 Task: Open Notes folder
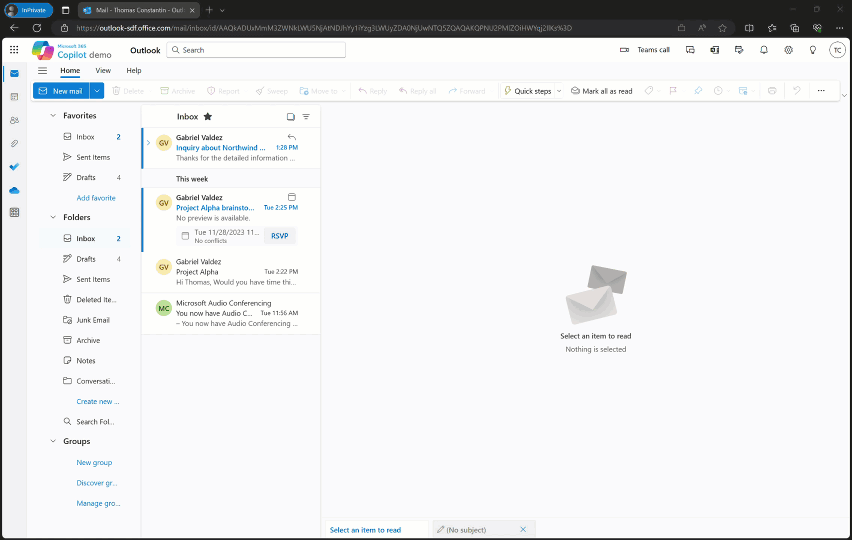[85, 361]
